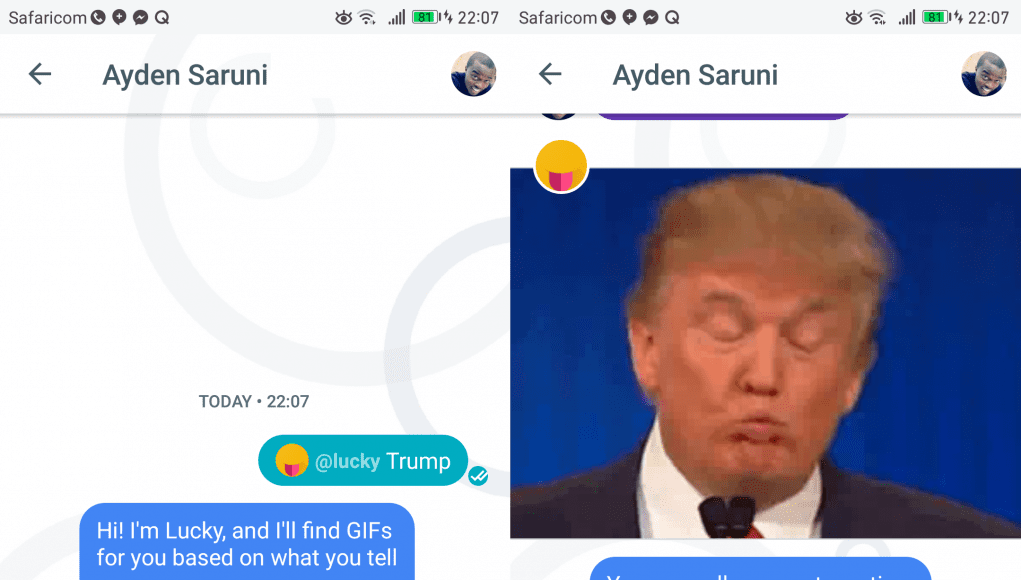
Task: Tap the back arrow in right chat
Action: (x=550, y=74)
